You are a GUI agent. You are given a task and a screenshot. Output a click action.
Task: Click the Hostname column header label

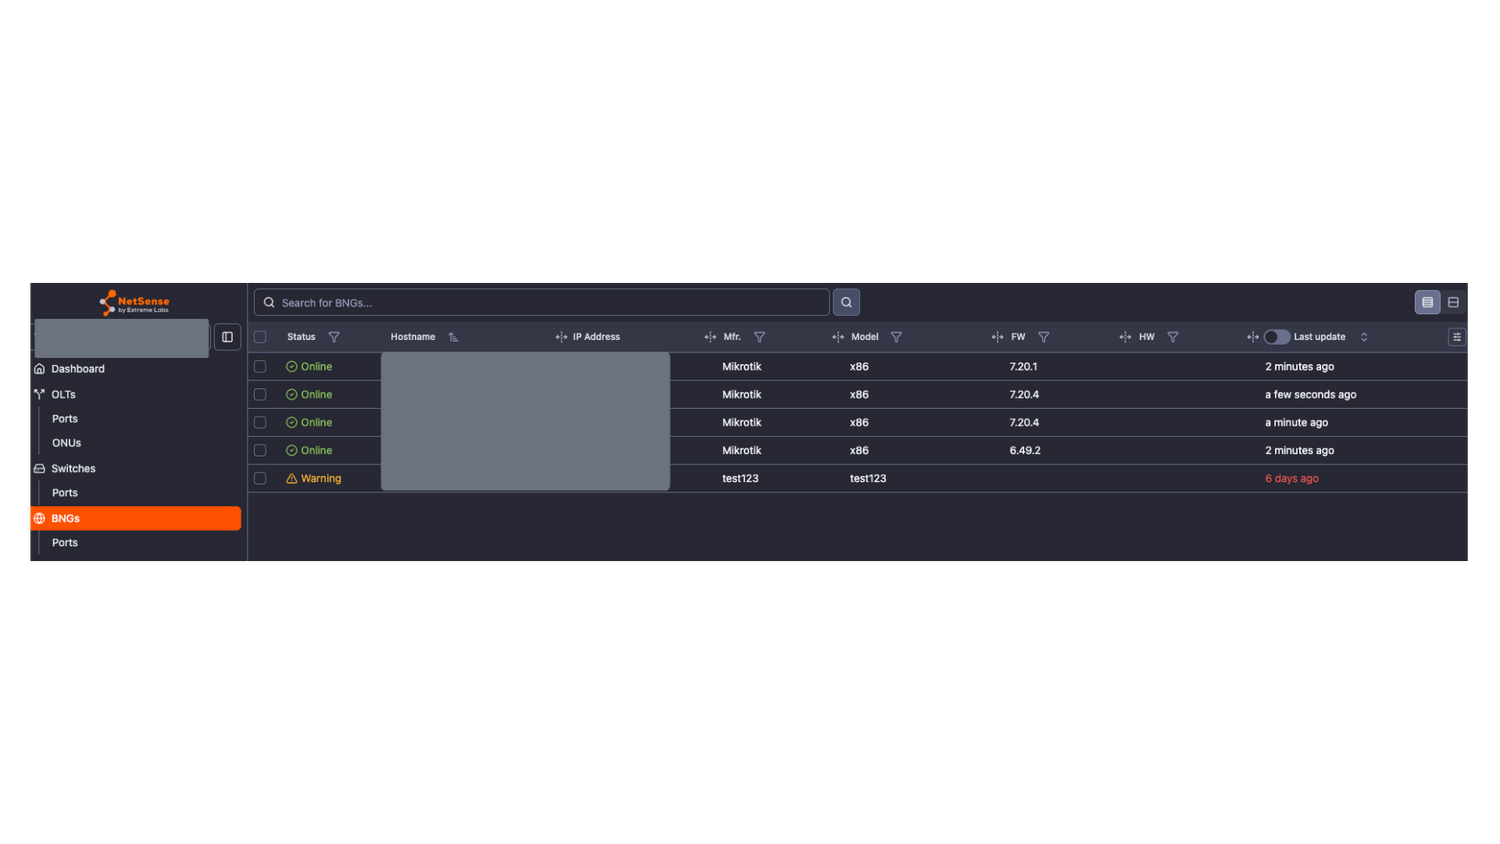(412, 337)
